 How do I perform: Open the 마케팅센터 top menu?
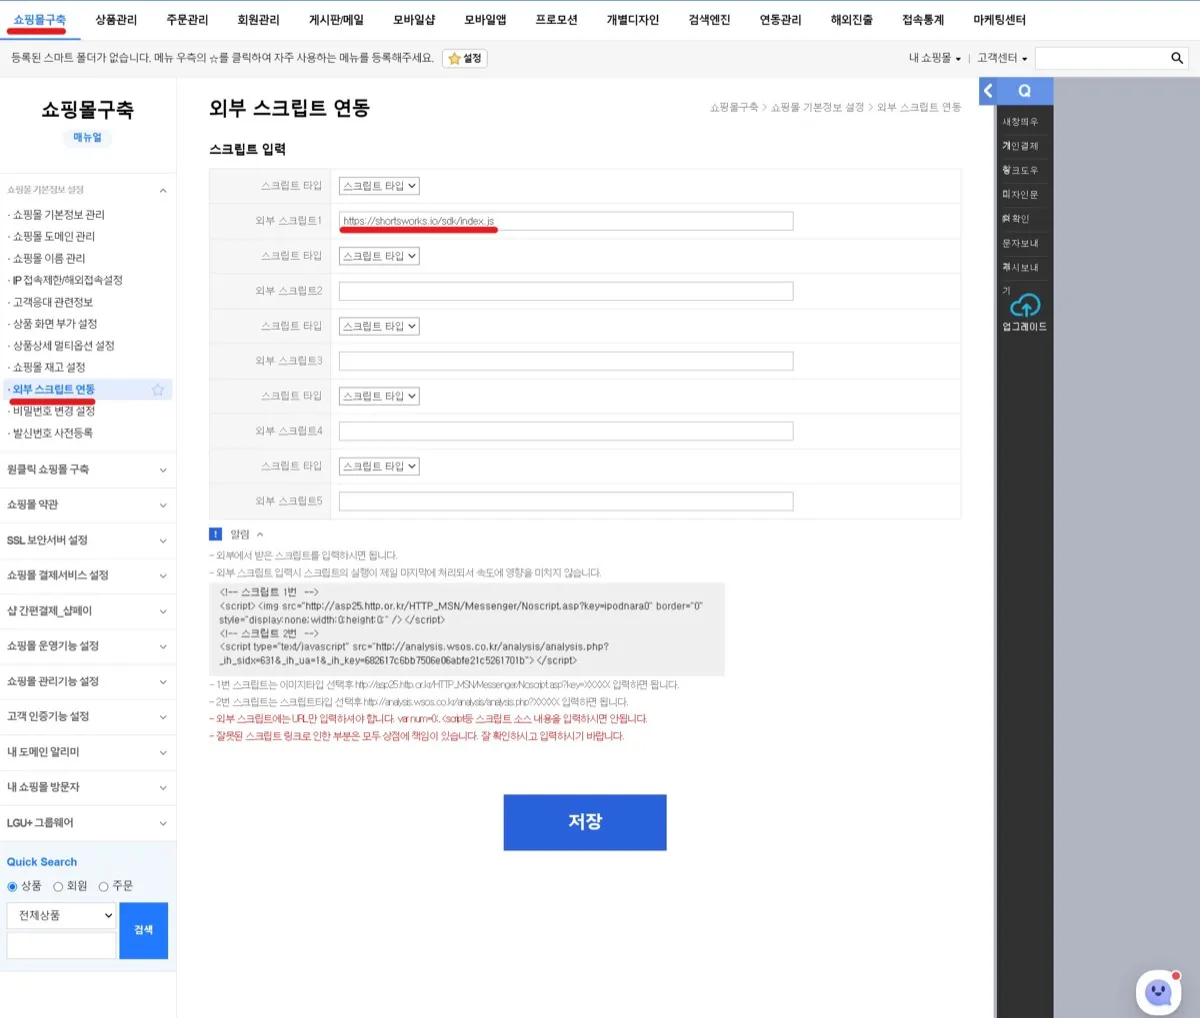coord(999,20)
